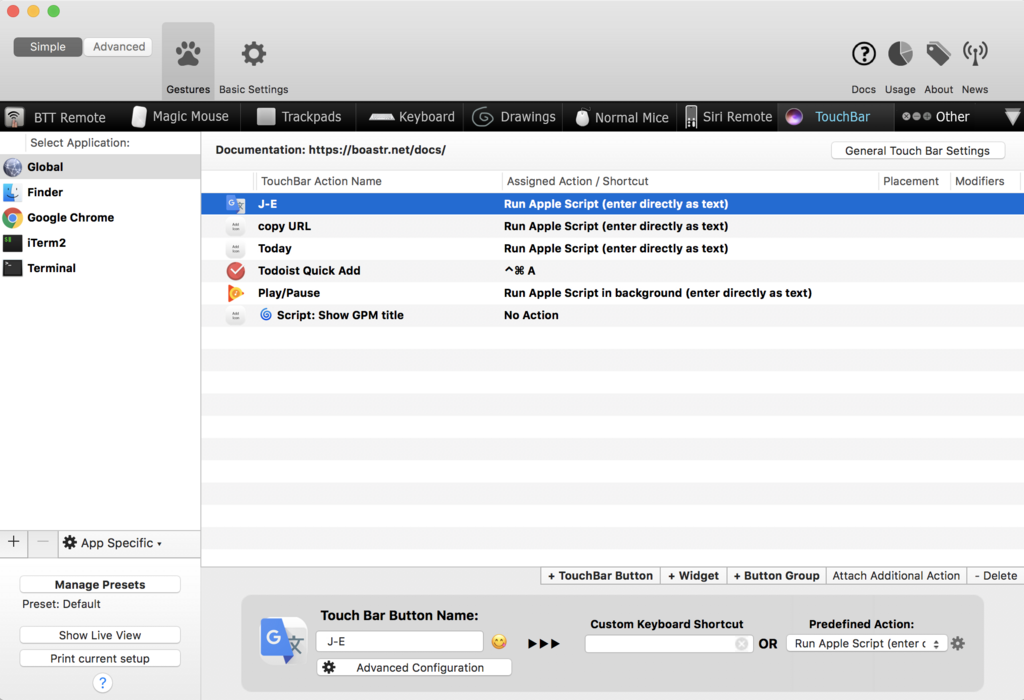This screenshot has height=700, width=1024.
Task: Select the Terminal app icon
Action: (x=12, y=268)
